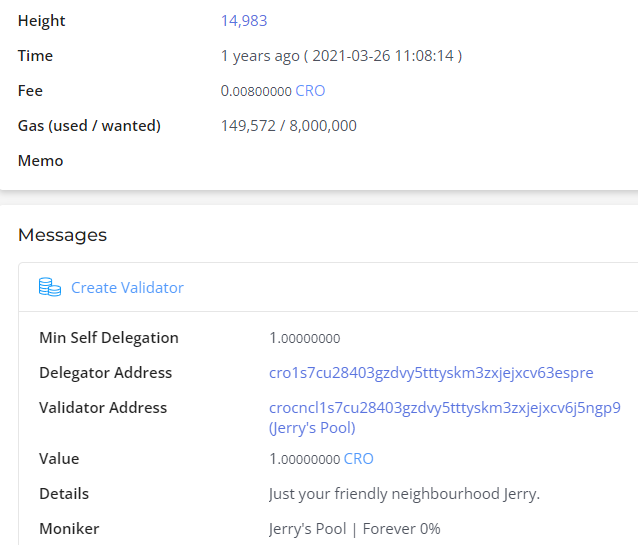Click the CRO link in Value row
The height and width of the screenshot is (545, 638).
point(358,459)
